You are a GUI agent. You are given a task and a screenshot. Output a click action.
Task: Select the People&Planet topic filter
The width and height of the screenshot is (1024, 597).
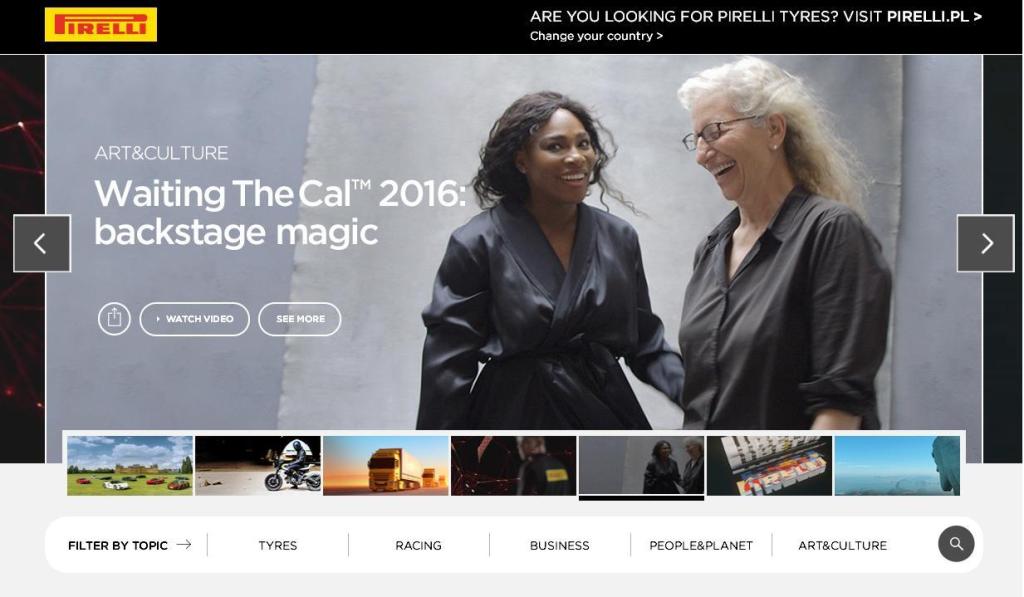tap(701, 545)
